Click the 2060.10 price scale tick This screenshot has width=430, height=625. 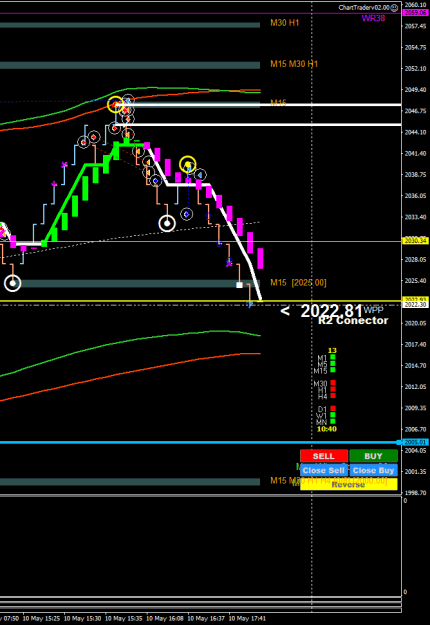click(416, 5)
